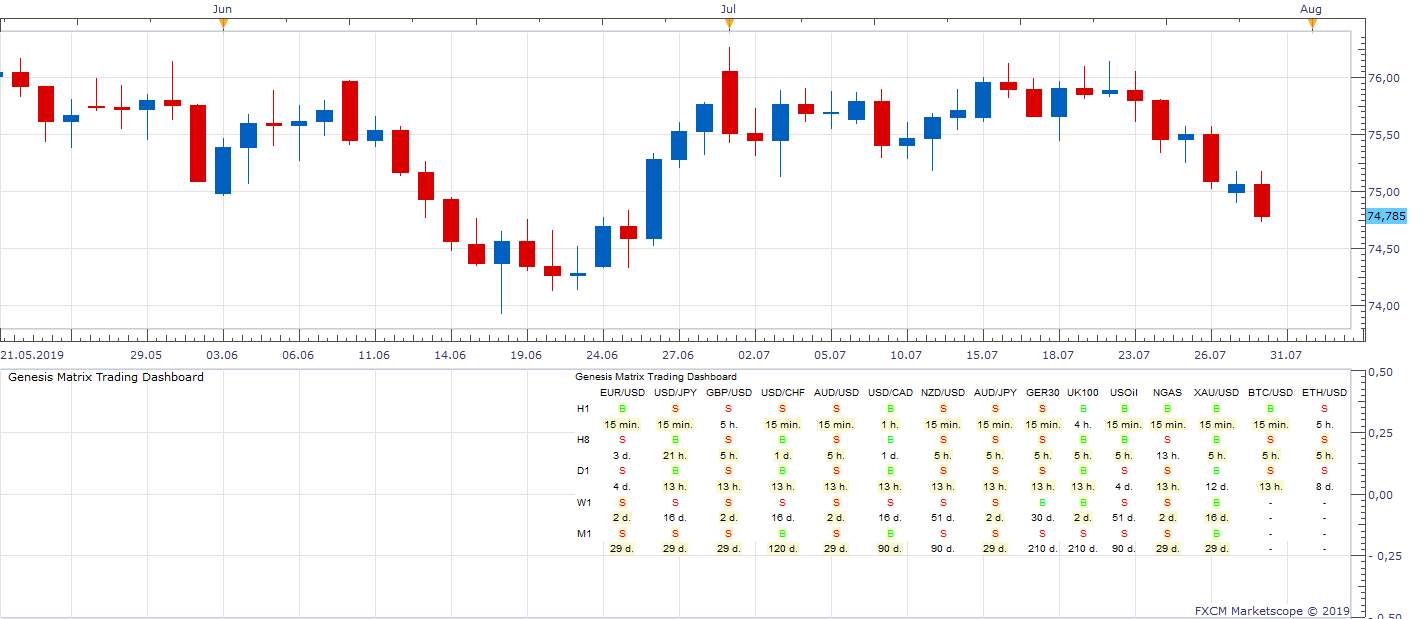Select the UK100 column header
This screenshot has height=619, width=1423.
(1083, 393)
